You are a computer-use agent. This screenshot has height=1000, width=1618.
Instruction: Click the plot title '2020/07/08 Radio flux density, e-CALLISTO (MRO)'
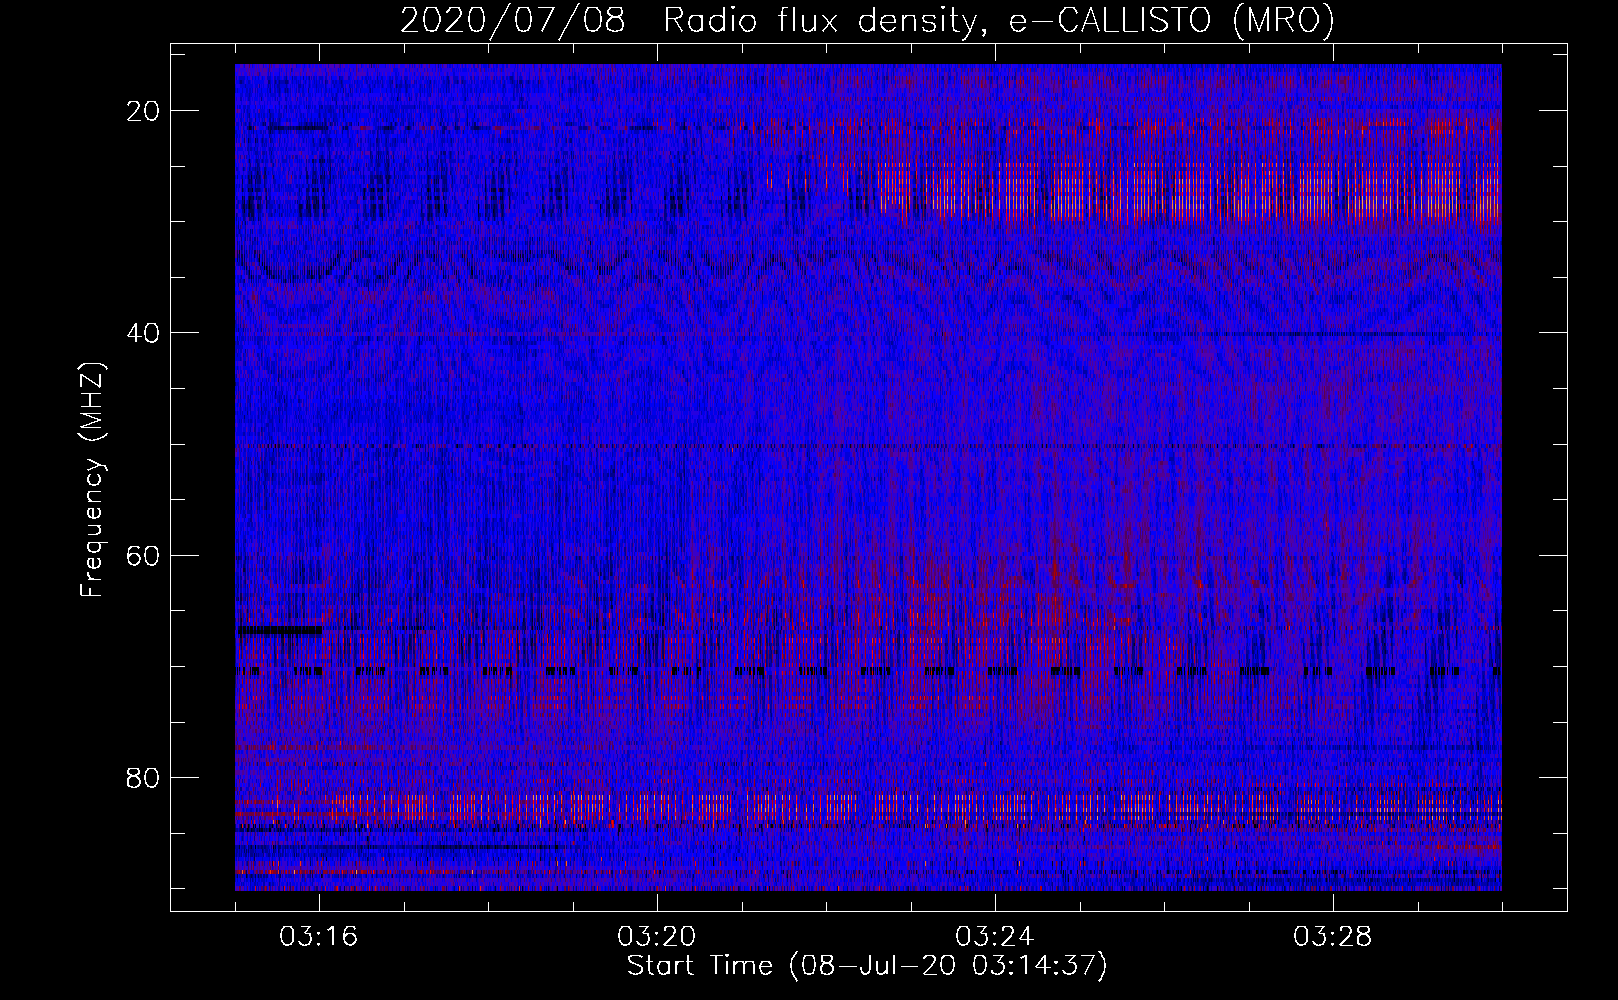[867, 21]
